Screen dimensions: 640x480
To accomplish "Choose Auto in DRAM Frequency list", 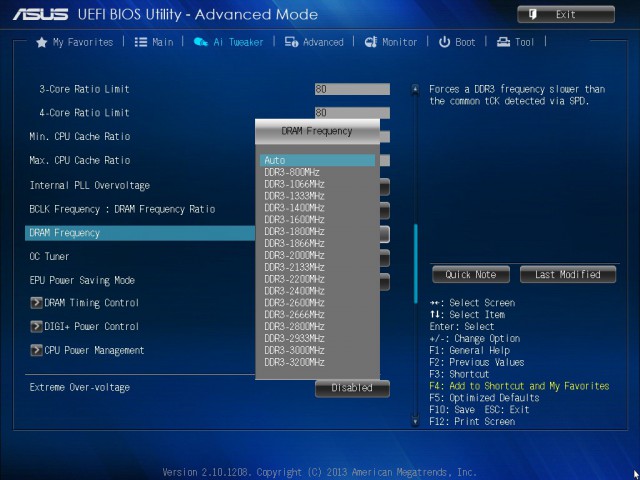I will [317, 160].
